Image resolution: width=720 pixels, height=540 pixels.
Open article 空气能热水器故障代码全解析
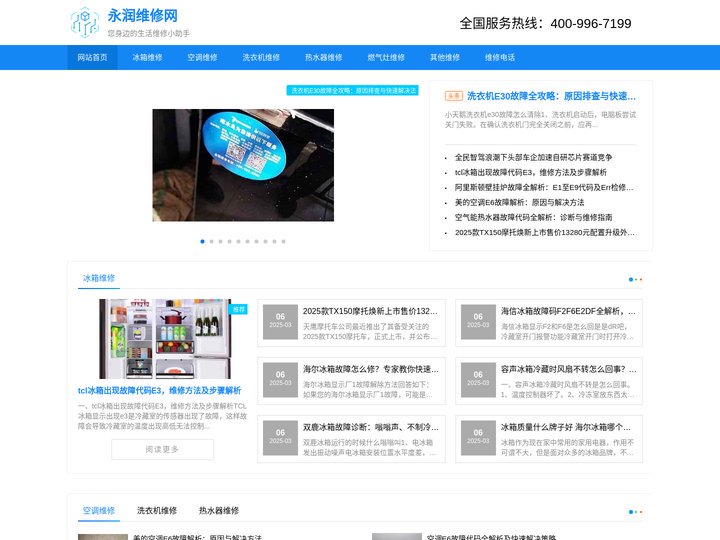534,217
